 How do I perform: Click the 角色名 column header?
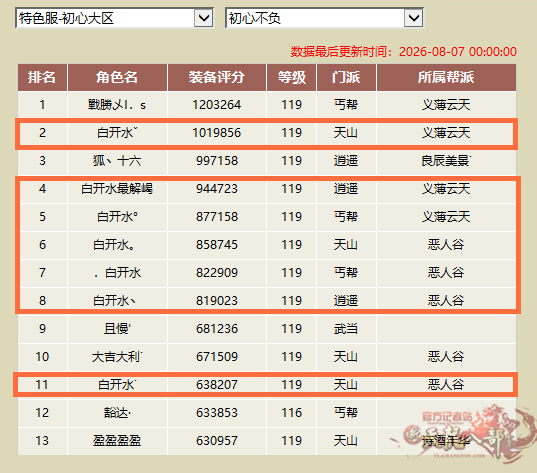click(117, 77)
